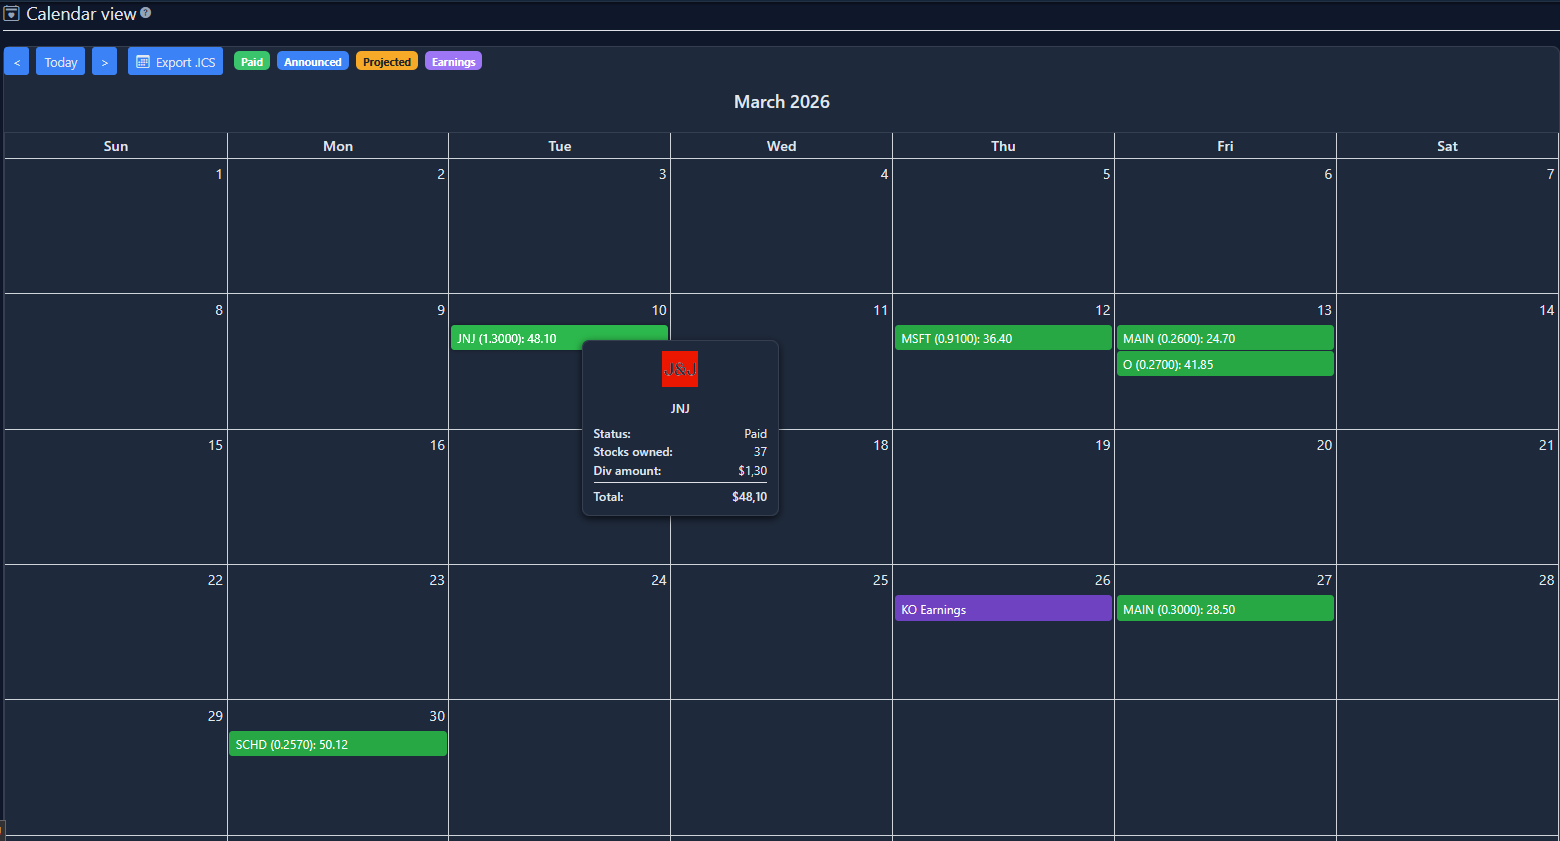Open SCHD (0.2570): 50.12 event
Image resolution: width=1560 pixels, height=841 pixels.
click(338, 744)
